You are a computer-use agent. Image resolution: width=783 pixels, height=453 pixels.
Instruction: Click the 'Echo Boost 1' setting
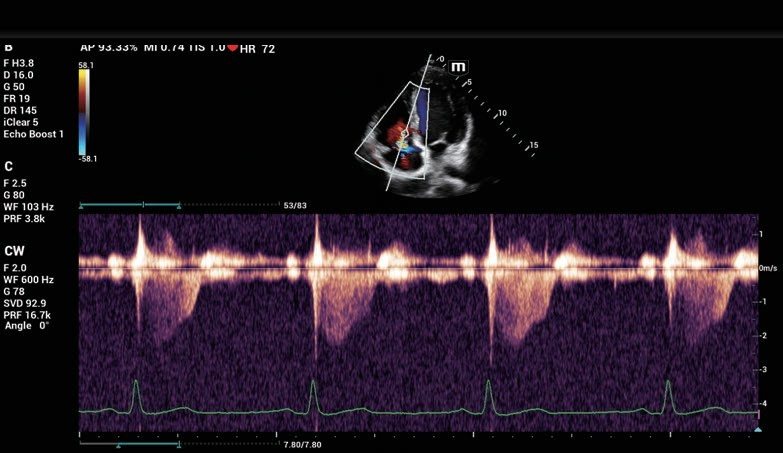pyautogui.click(x=33, y=134)
